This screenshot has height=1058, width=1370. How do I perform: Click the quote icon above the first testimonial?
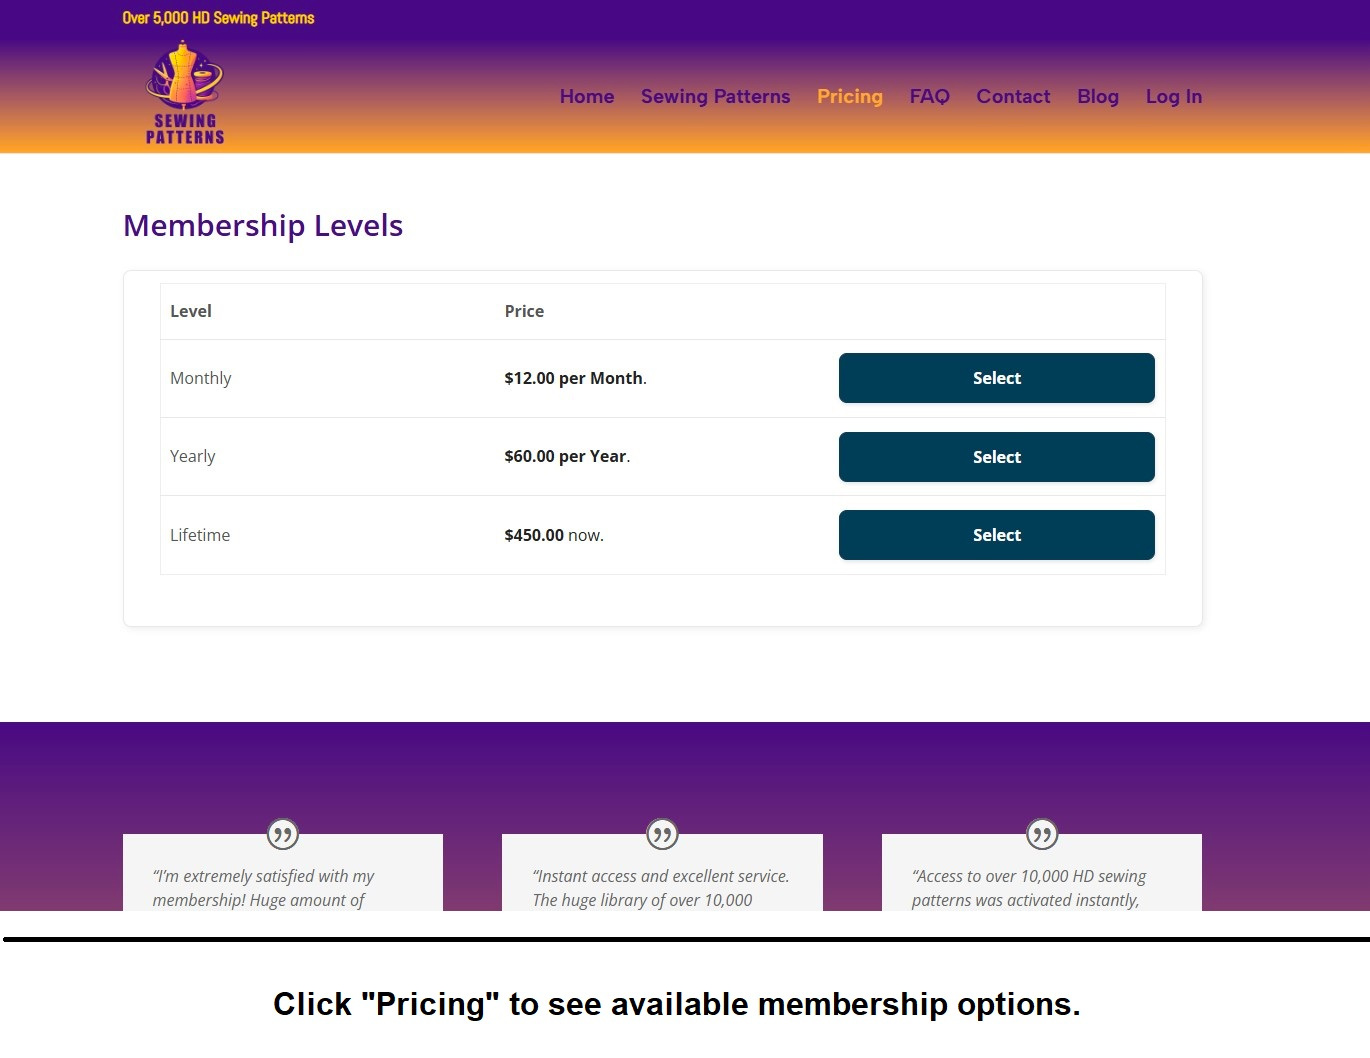(x=283, y=834)
